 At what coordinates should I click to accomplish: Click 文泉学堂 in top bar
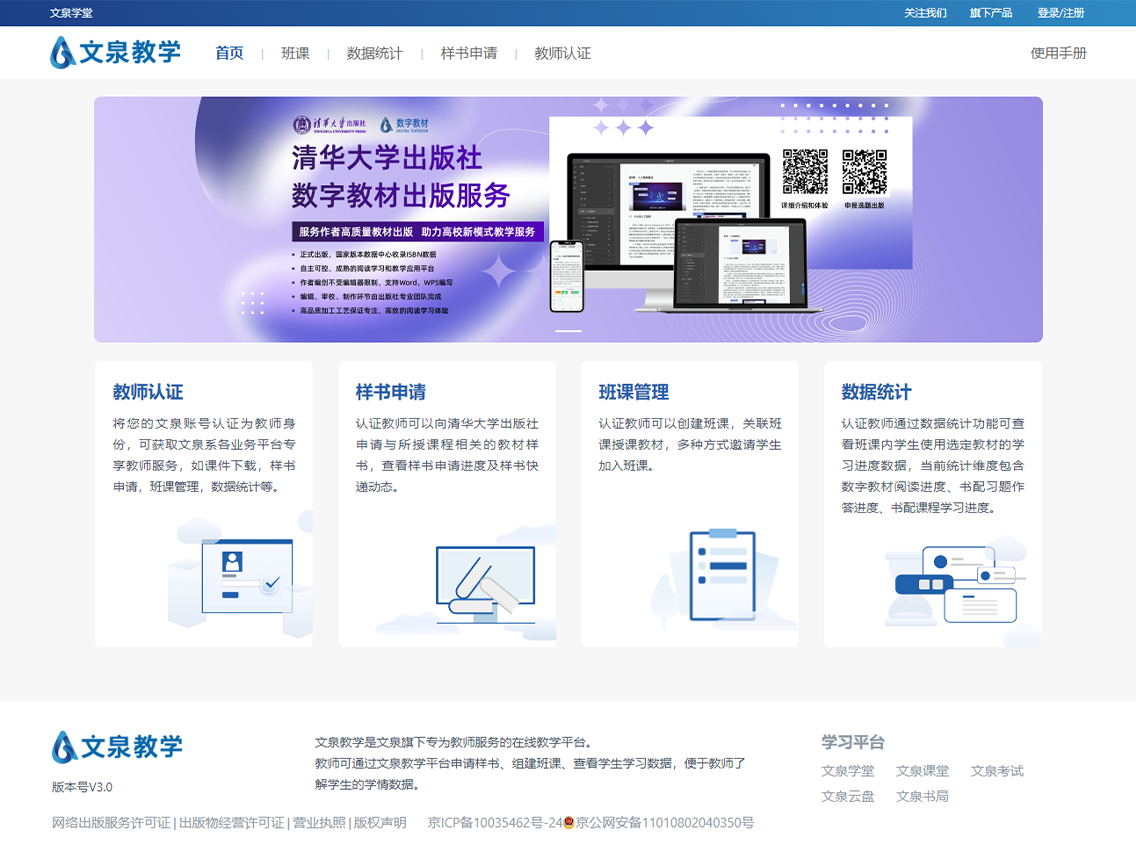[x=71, y=13]
